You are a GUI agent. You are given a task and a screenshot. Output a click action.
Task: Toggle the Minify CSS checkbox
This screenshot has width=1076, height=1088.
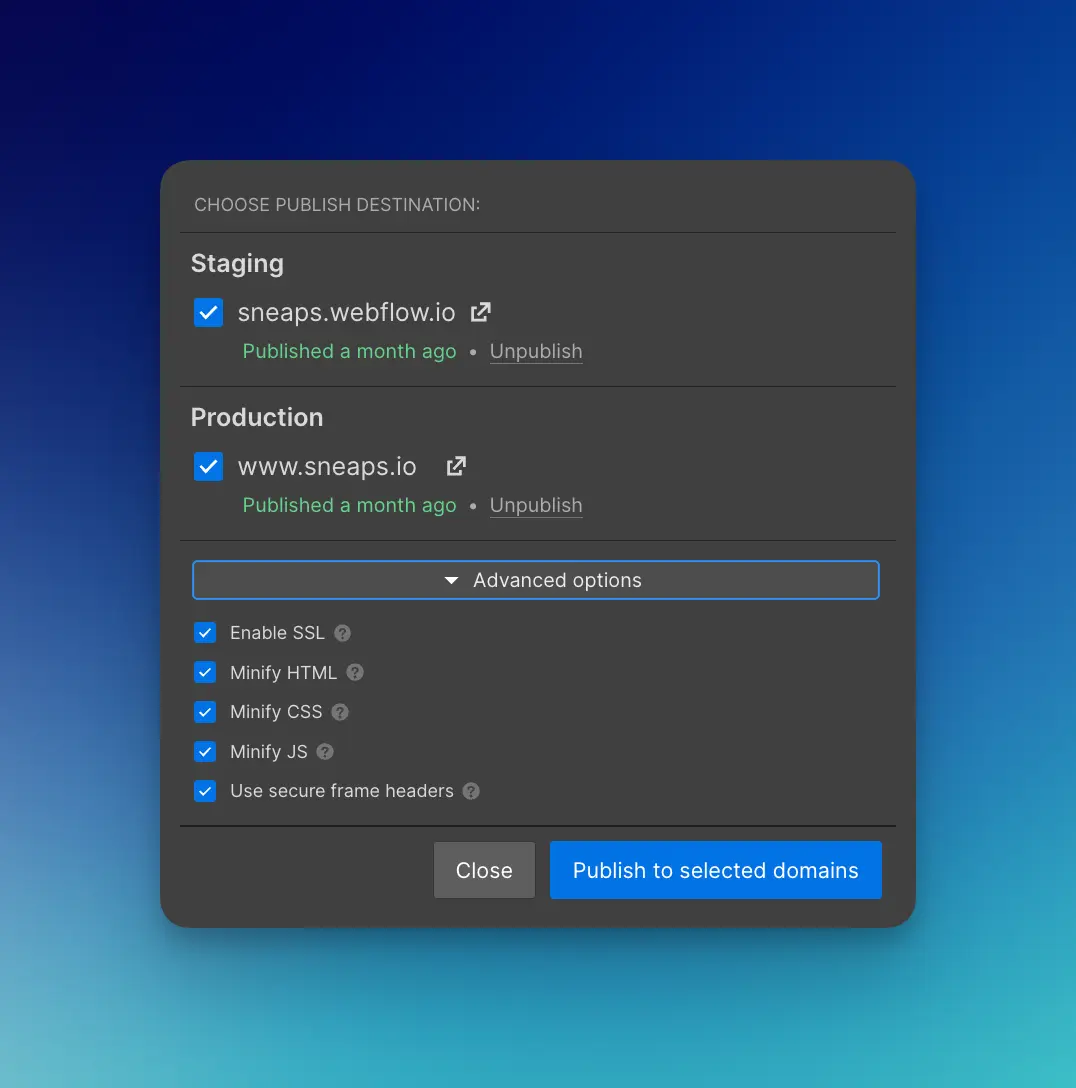tap(205, 712)
